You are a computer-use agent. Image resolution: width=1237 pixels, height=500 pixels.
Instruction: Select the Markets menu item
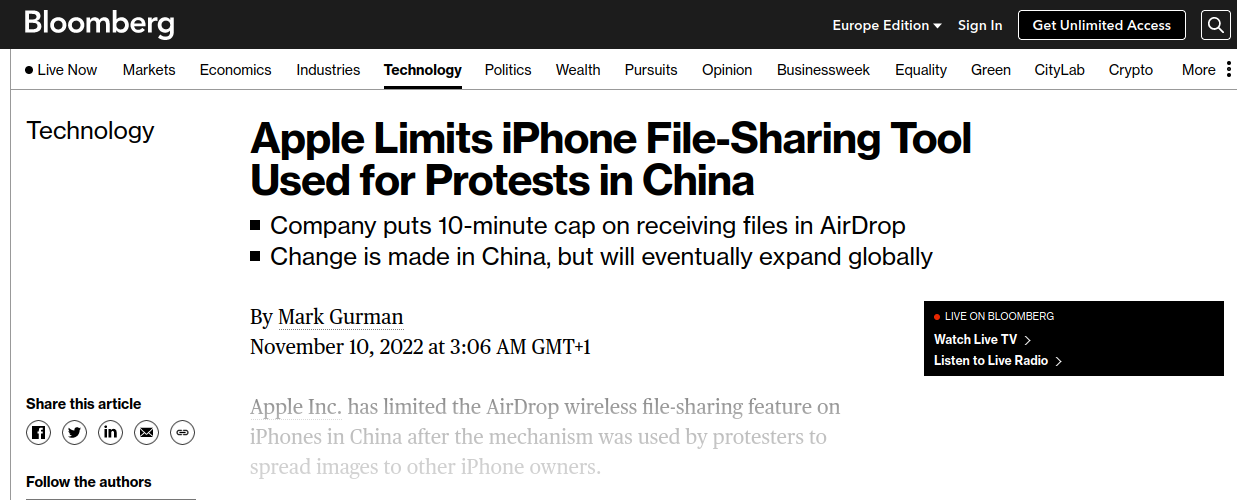pos(149,70)
